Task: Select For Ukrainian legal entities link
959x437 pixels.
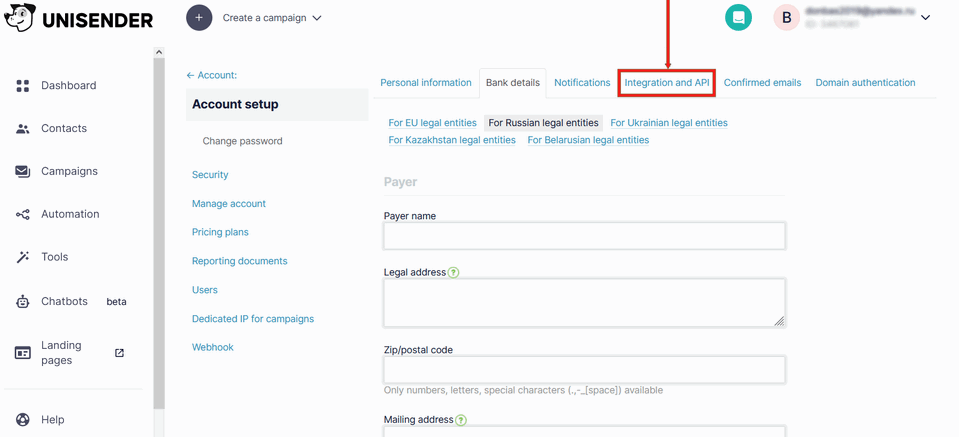Action: pos(668,123)
